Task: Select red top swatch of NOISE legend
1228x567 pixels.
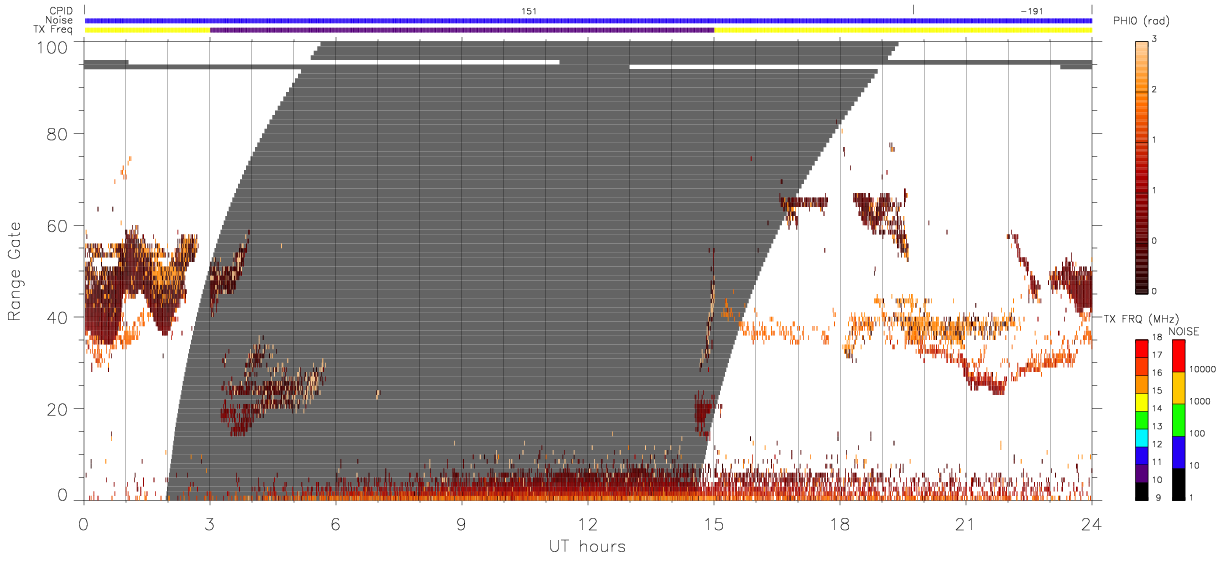Action: tap(1179, 356)
